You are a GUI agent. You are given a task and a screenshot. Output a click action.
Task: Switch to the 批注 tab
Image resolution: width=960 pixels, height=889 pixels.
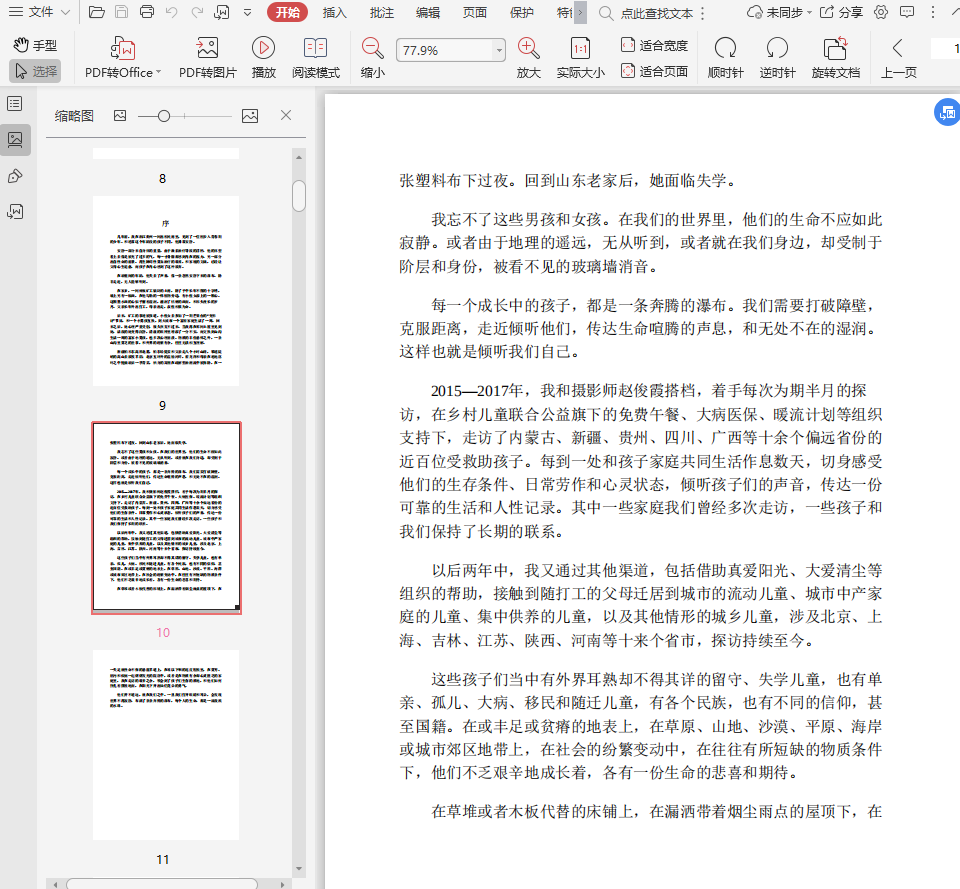pos(381,12)
